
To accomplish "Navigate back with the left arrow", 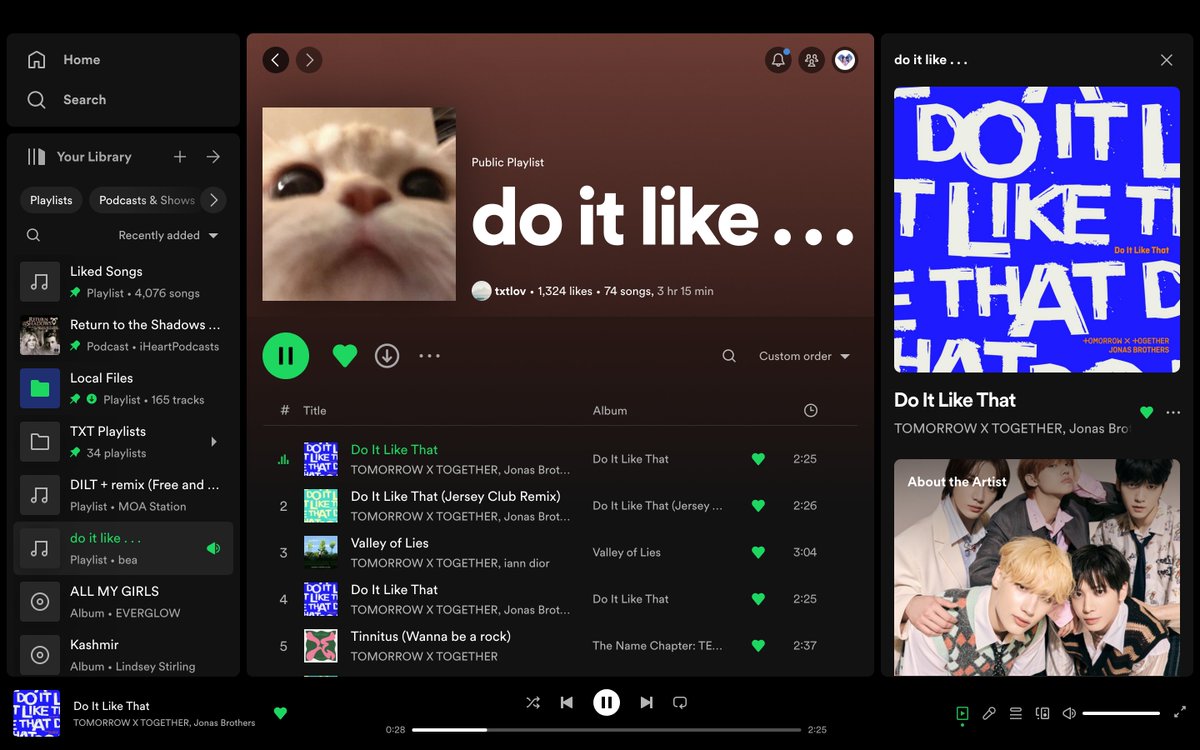I will (276, 60).
